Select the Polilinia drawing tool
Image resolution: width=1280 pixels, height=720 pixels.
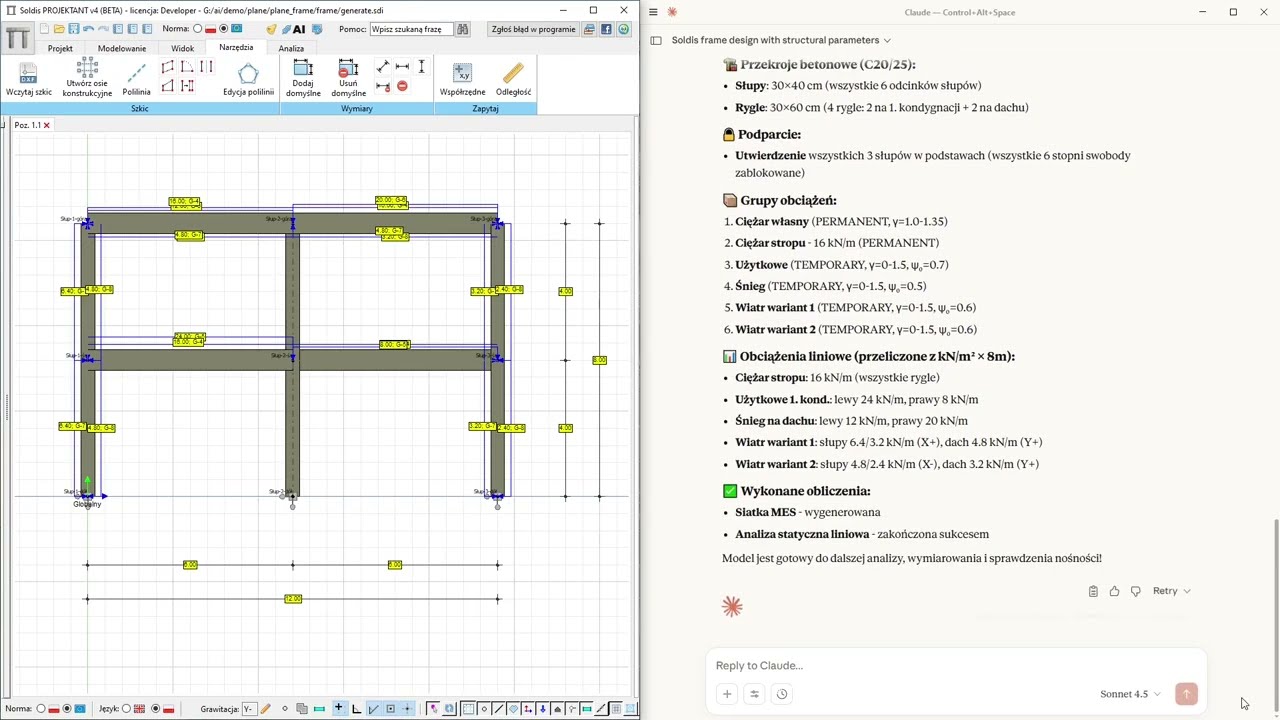pos(136,78)
